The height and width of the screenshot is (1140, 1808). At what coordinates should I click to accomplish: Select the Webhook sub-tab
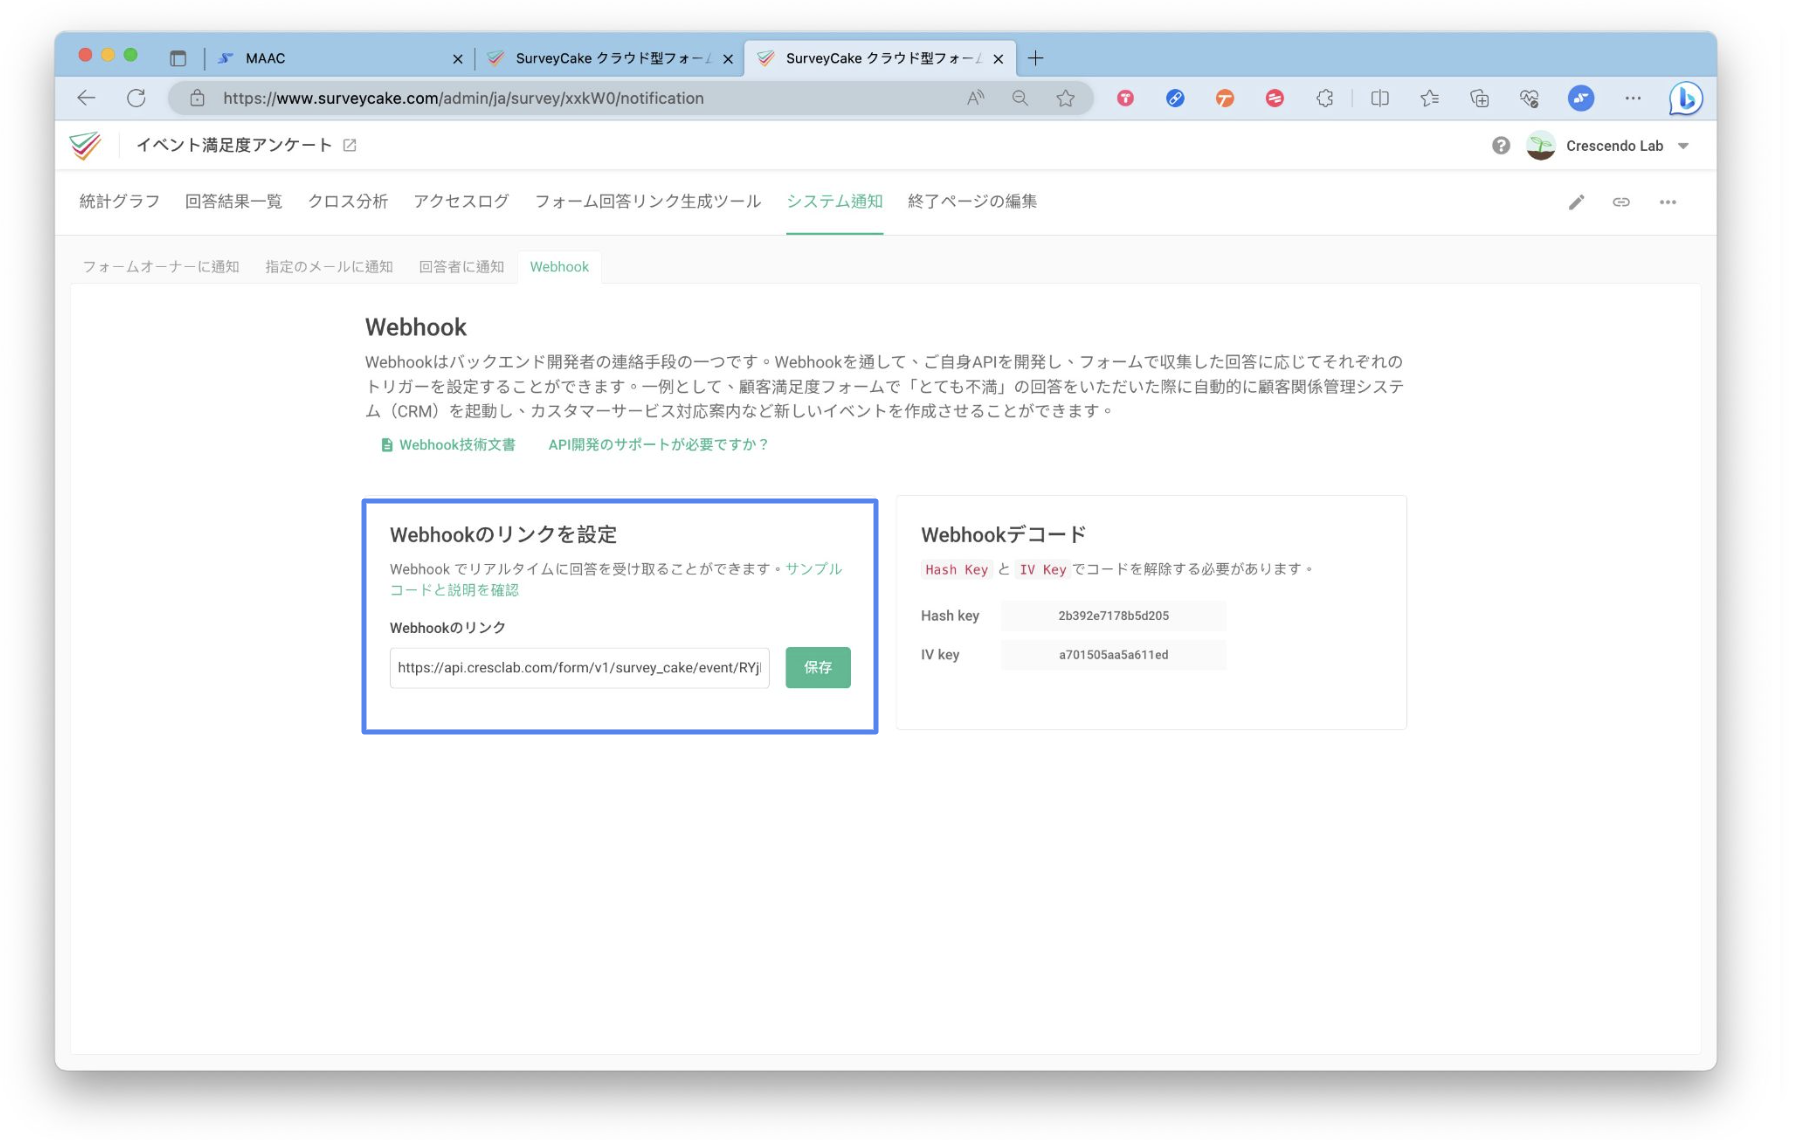(x=559, y=267)
